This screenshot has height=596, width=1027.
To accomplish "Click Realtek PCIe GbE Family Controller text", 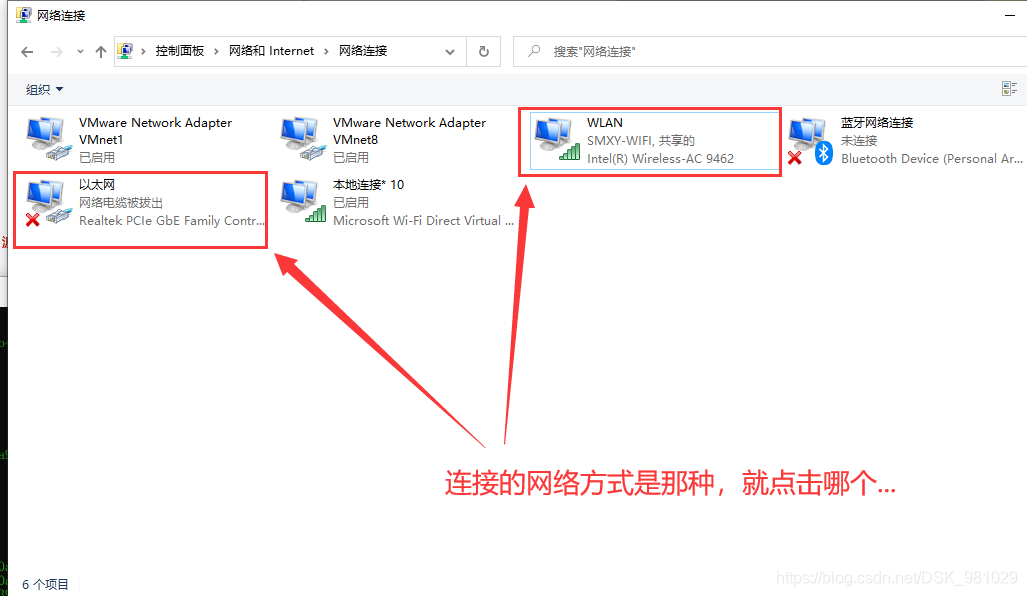I will (x=172, y=221).
